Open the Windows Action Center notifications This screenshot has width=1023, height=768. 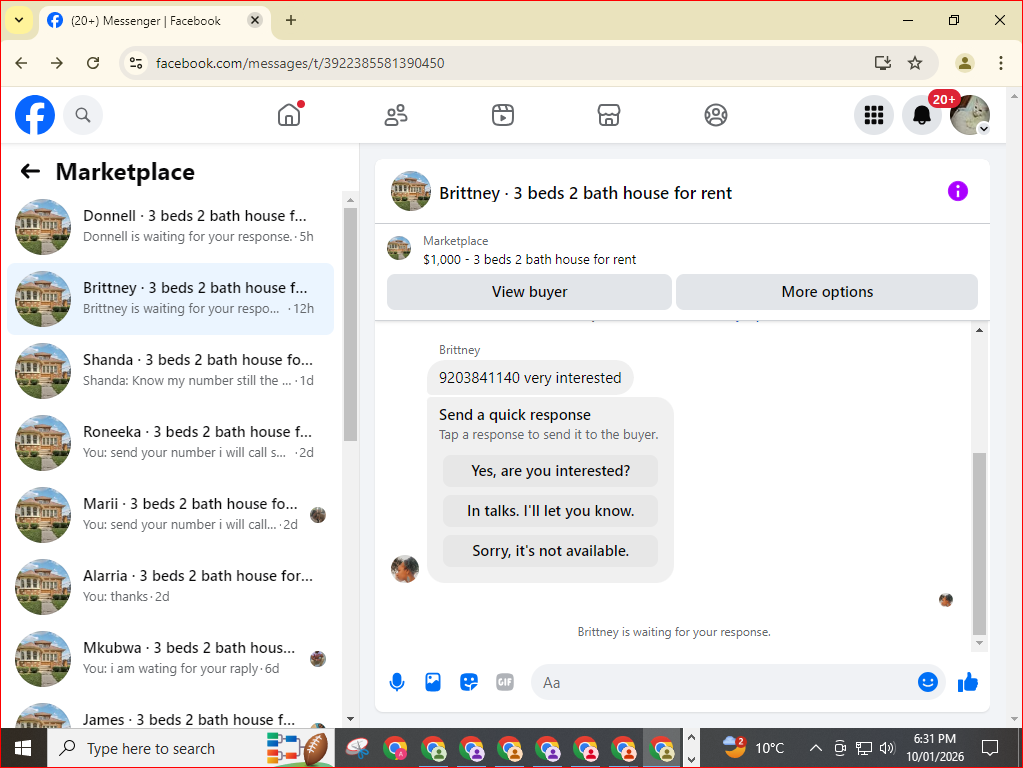click(x=990, y=748)
